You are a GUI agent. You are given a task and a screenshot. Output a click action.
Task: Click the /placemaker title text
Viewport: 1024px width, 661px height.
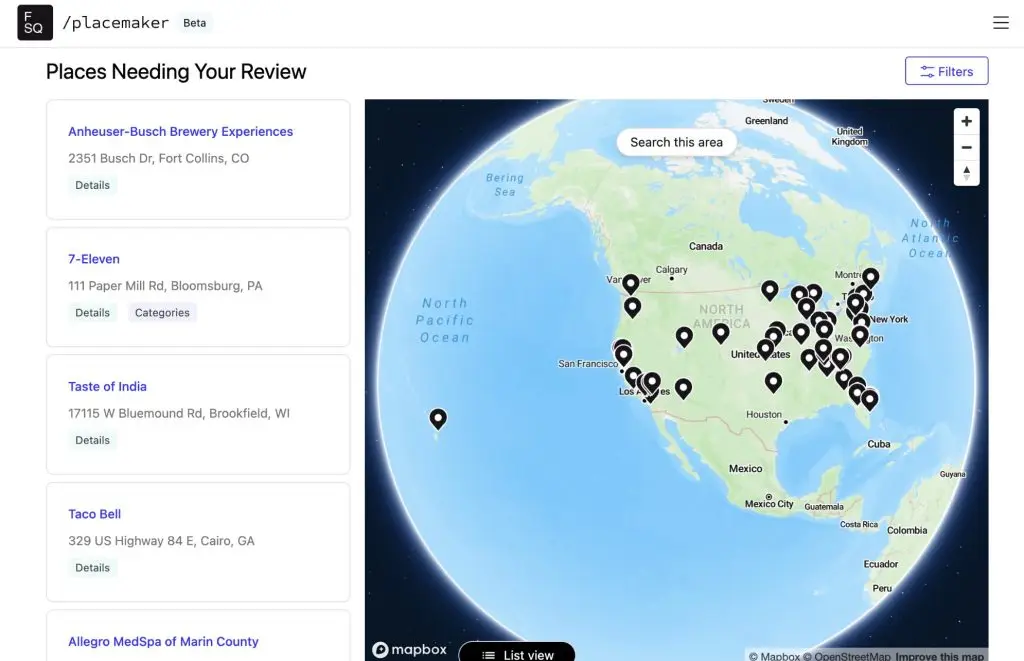click(116, 23)
